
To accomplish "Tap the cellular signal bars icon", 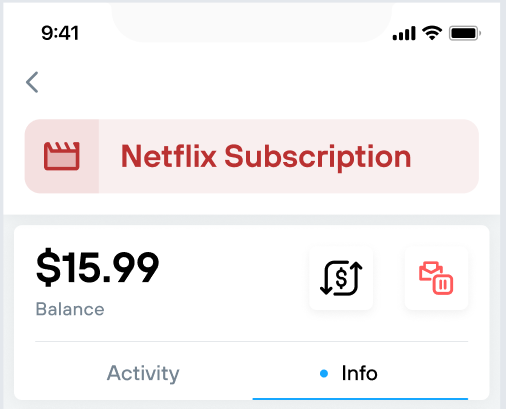I will click(404, 33).
